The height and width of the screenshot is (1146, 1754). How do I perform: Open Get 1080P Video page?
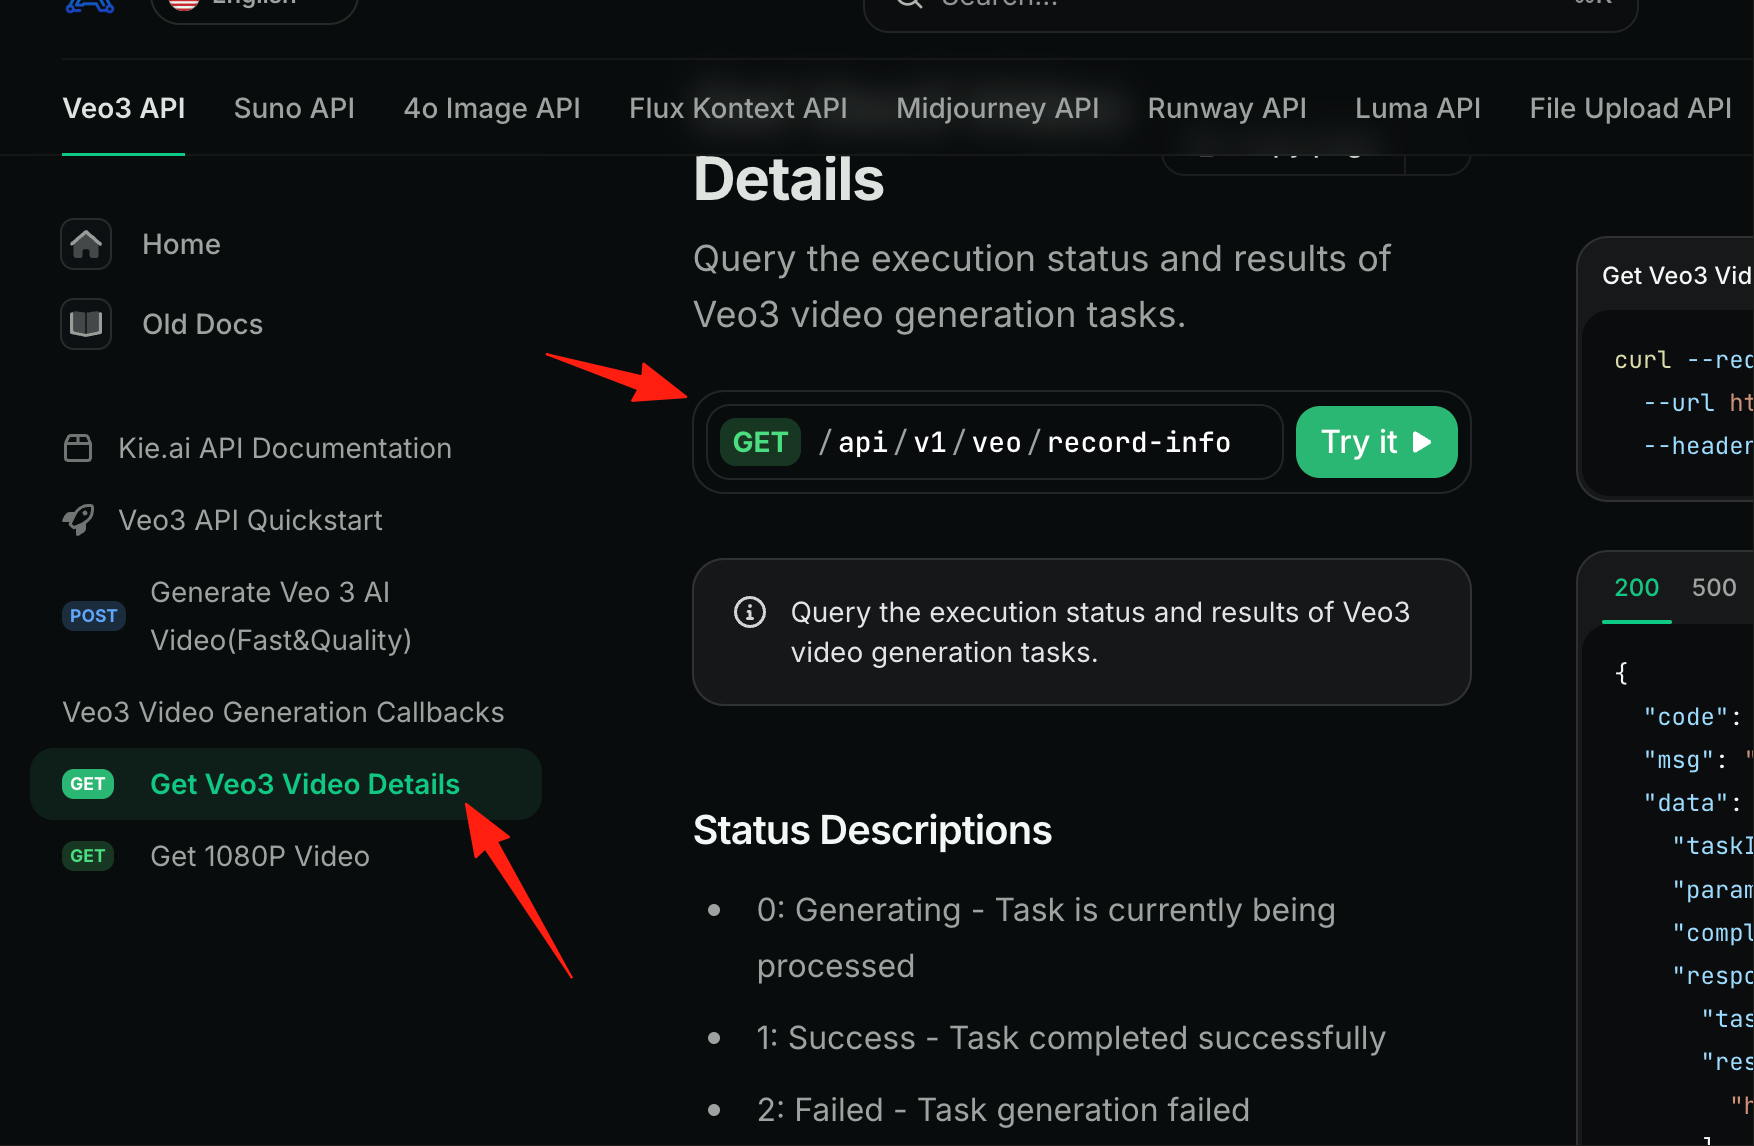(x=260, y=856)
